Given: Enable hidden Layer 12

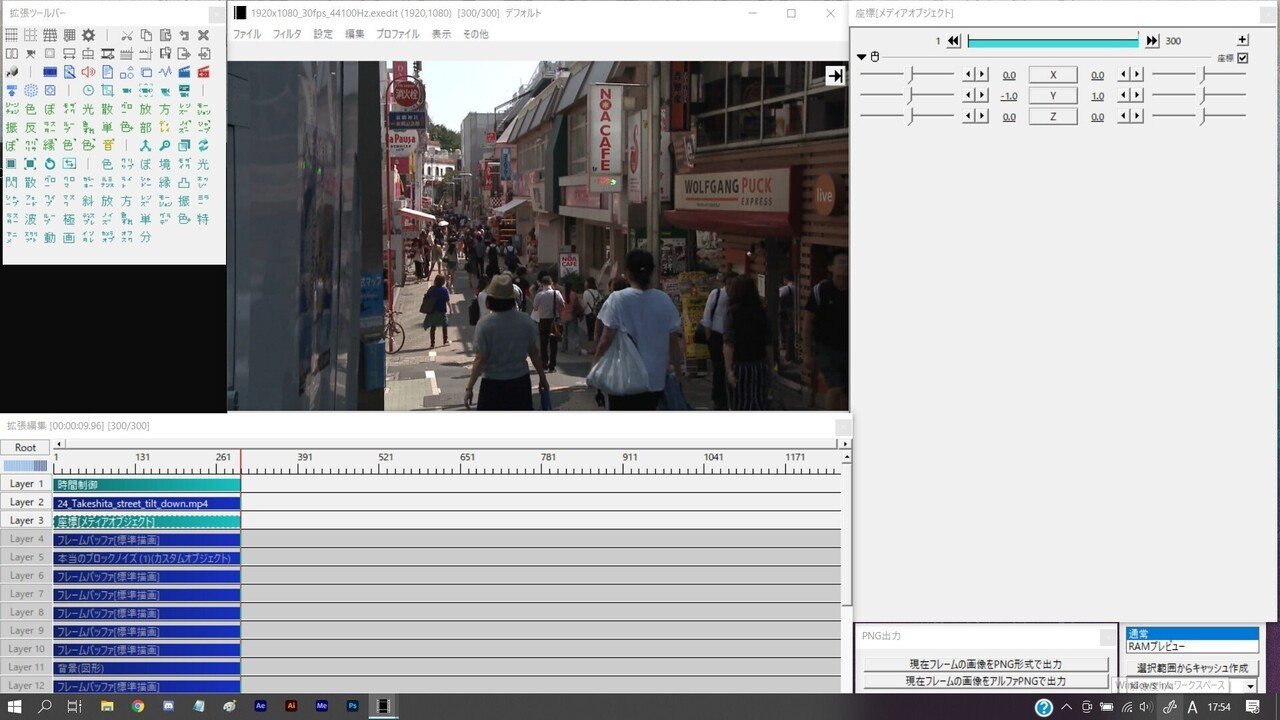Looking at the screenshot, I should click(x=25, y=685).
